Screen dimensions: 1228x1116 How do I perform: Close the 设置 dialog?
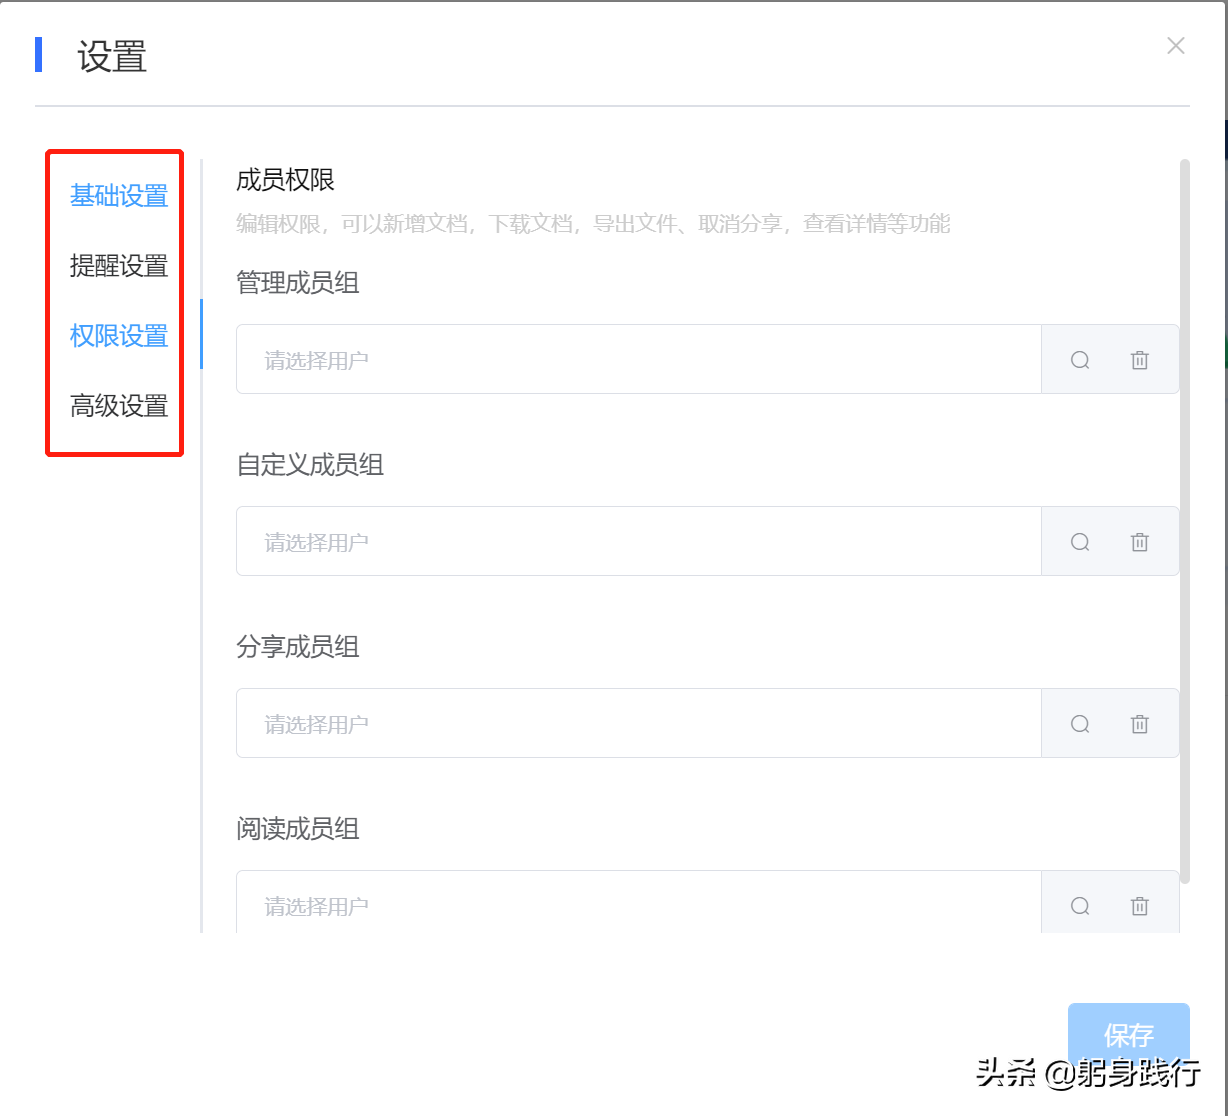[1176, 46]
